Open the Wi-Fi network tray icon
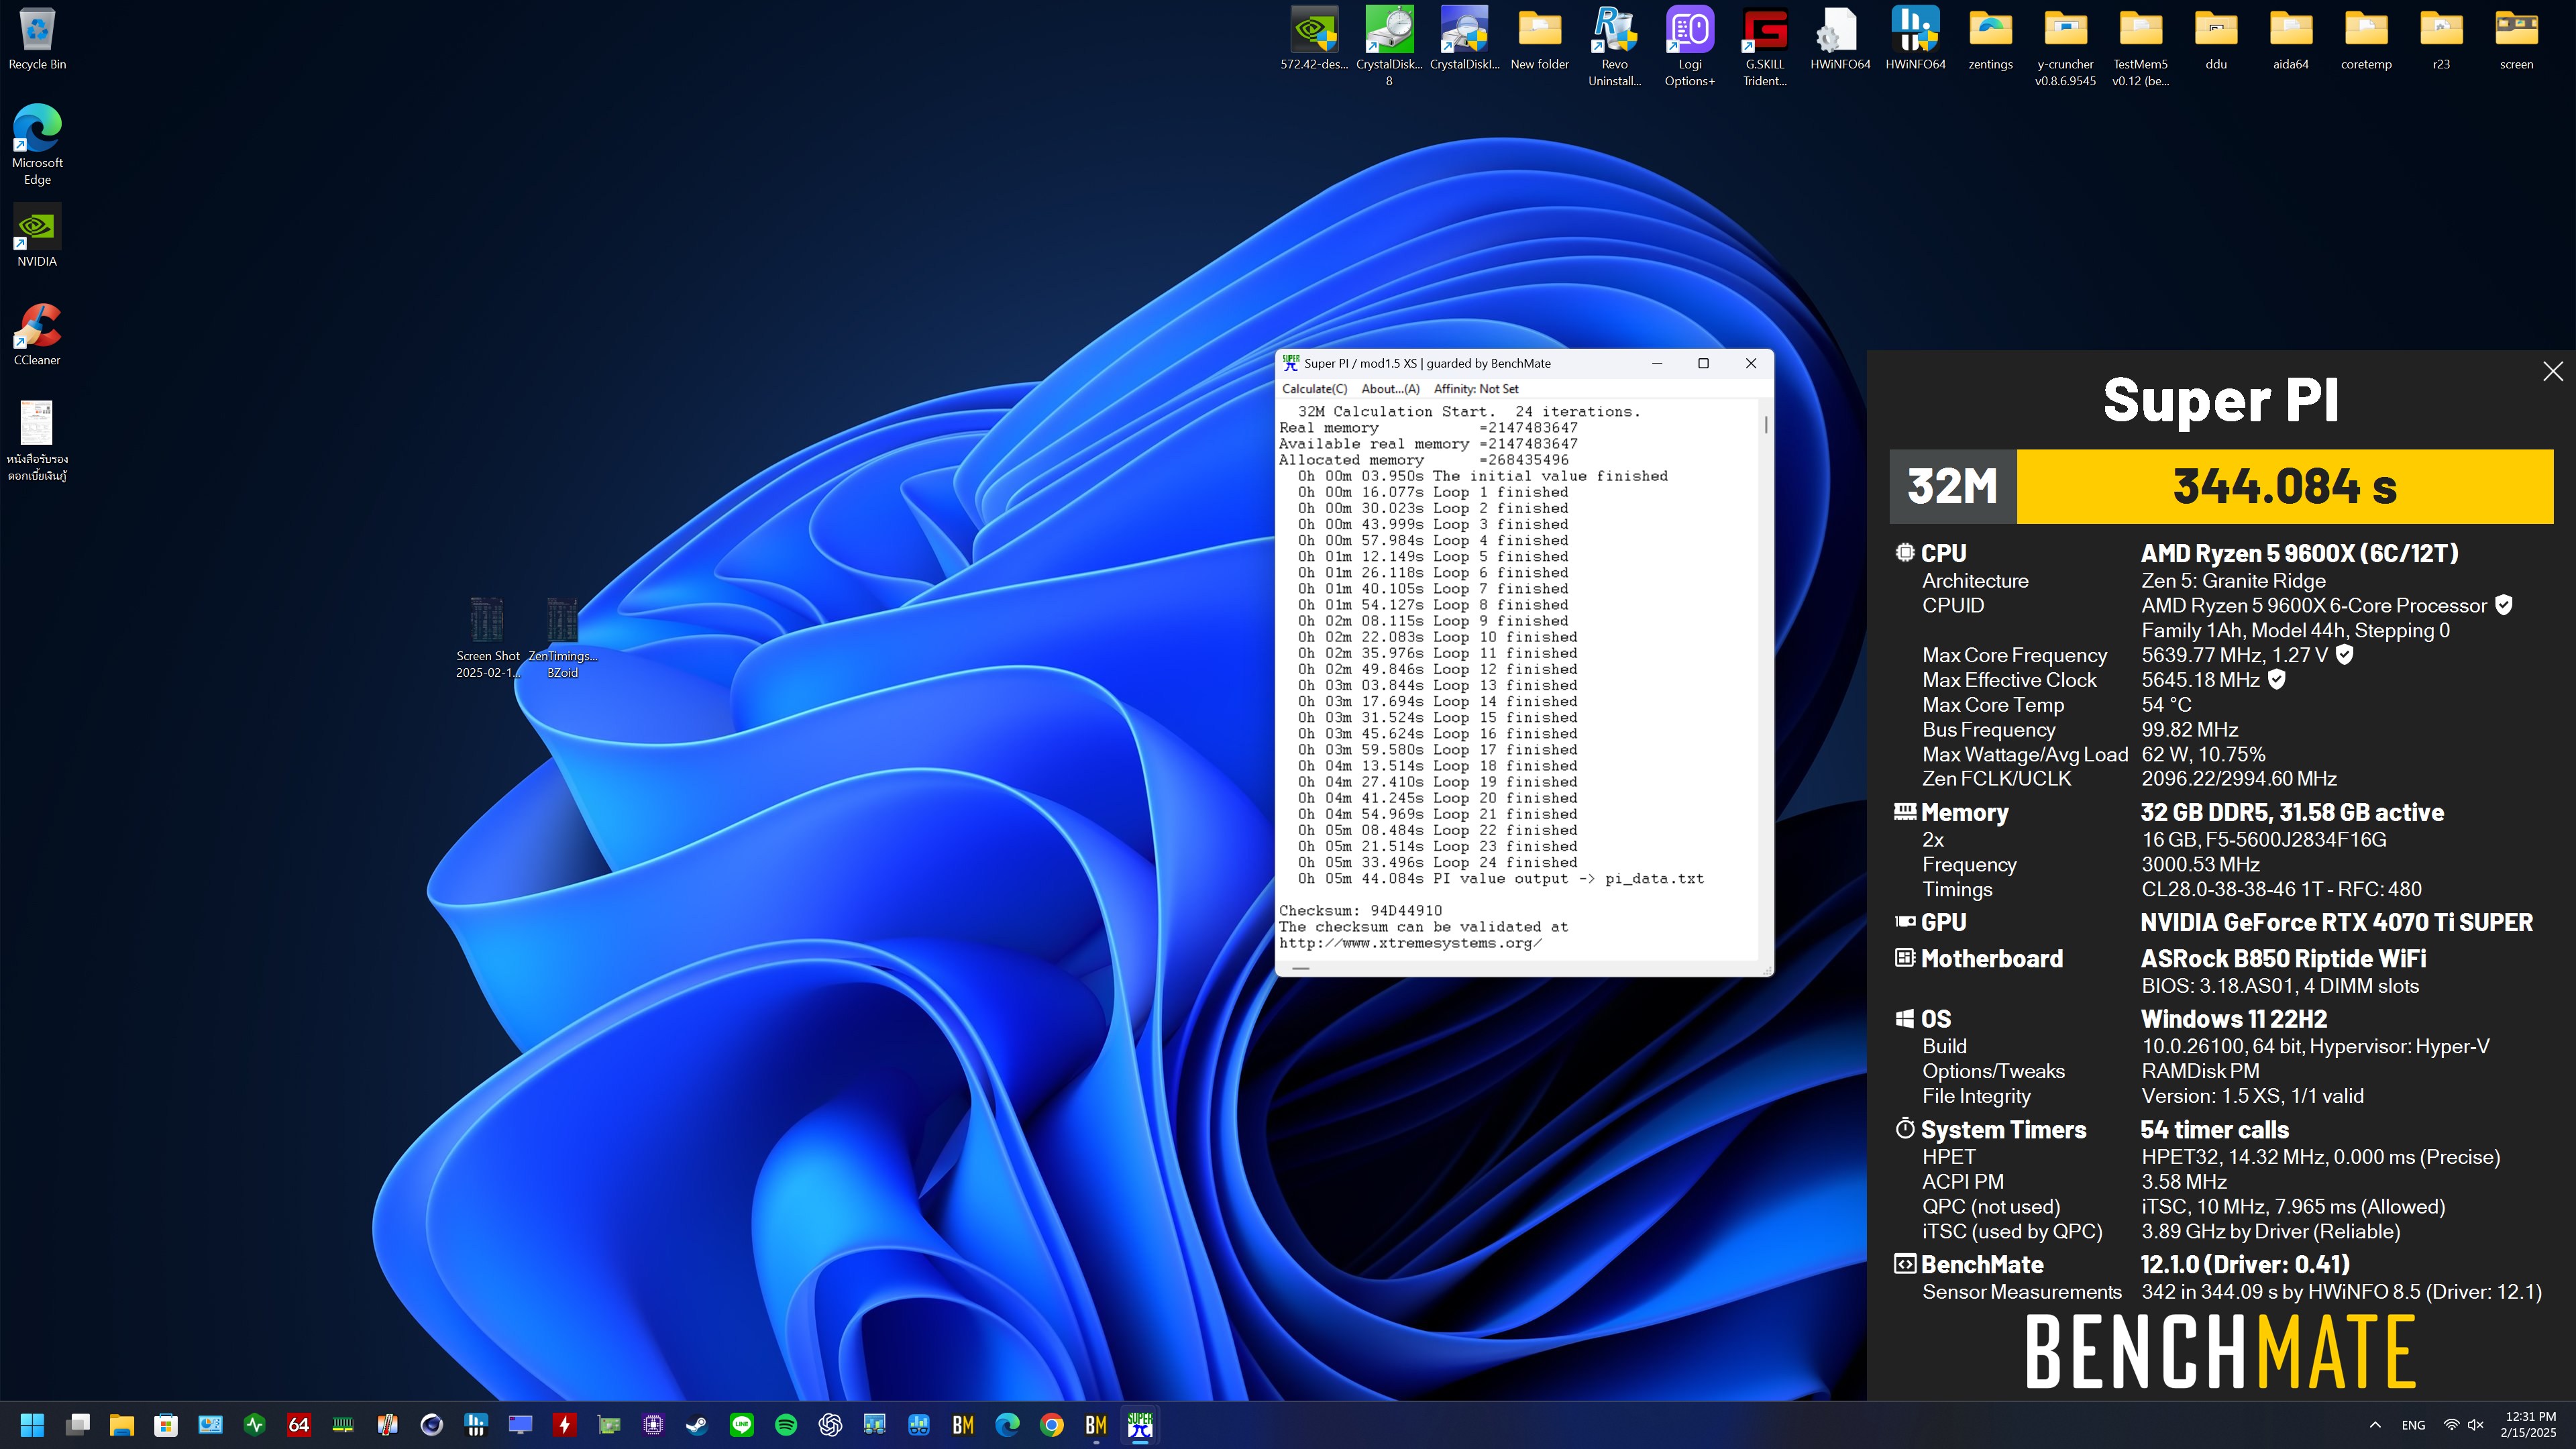The width and height of the screenshot is (2576, 1449). click(2451, 1425)
